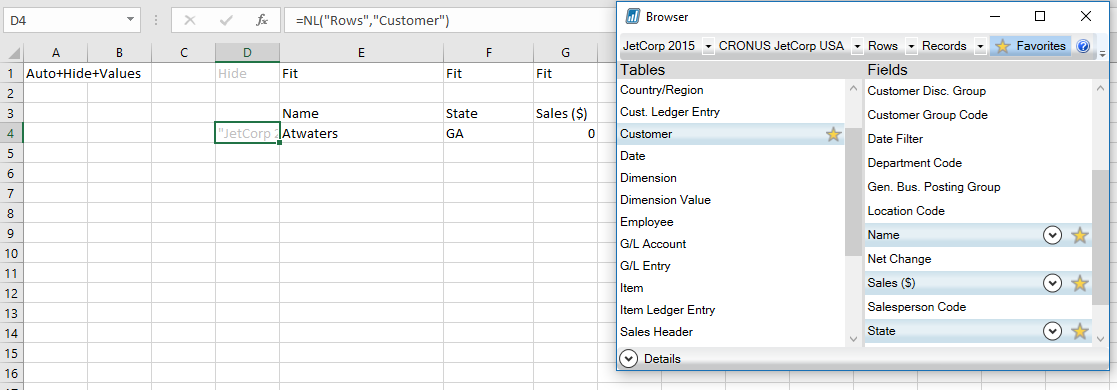
Task: Open the CRONUS JetCorp USA company dropdown
Action: [x=858, y=46]
